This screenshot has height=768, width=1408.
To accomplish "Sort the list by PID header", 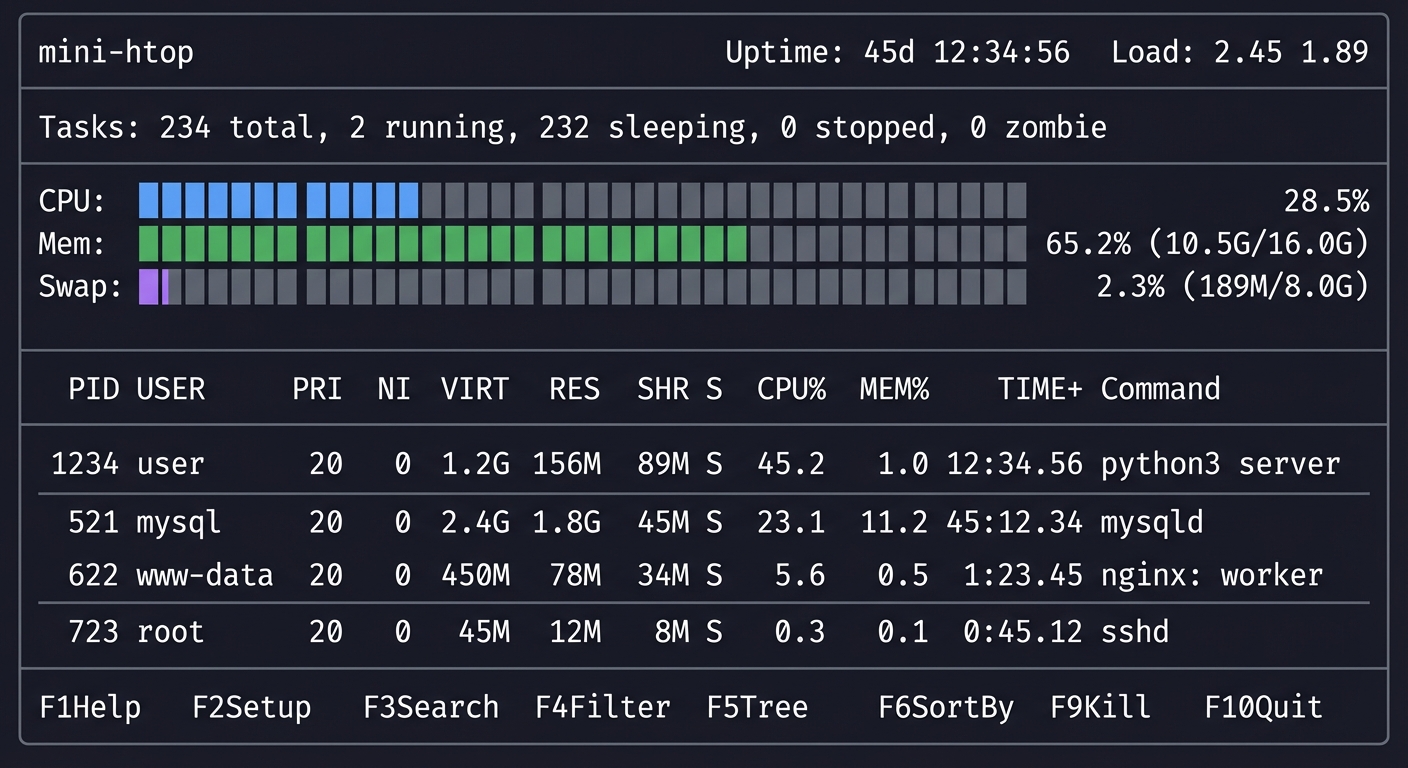I will click(95, 389).
